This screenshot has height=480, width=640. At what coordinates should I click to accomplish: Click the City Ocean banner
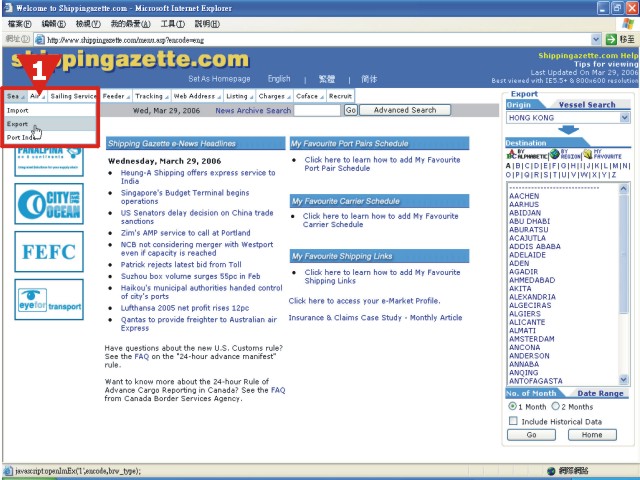pyautogui.click(x=49, y=204)
